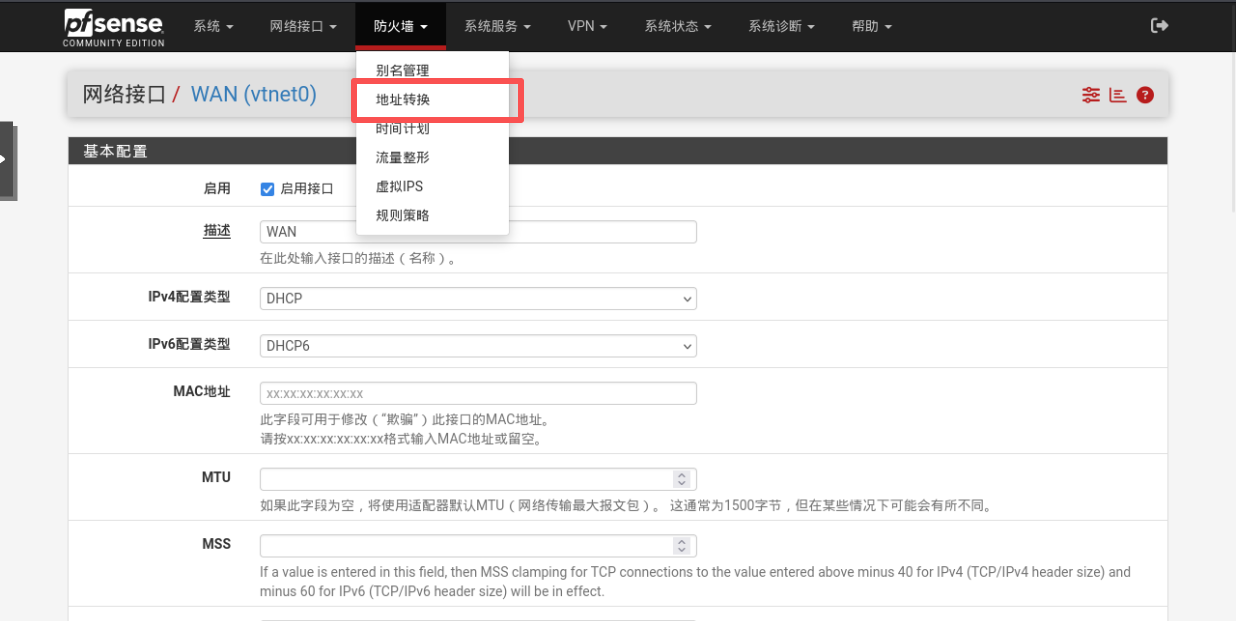Select 流量整形 menu entry

402,158
